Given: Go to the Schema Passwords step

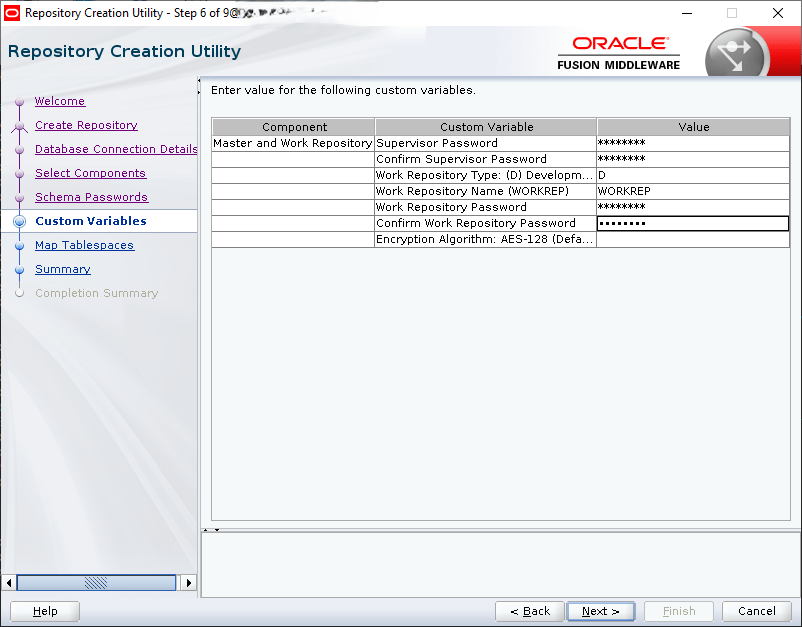Looking at the screenshot, I should (x=91, y=197).
